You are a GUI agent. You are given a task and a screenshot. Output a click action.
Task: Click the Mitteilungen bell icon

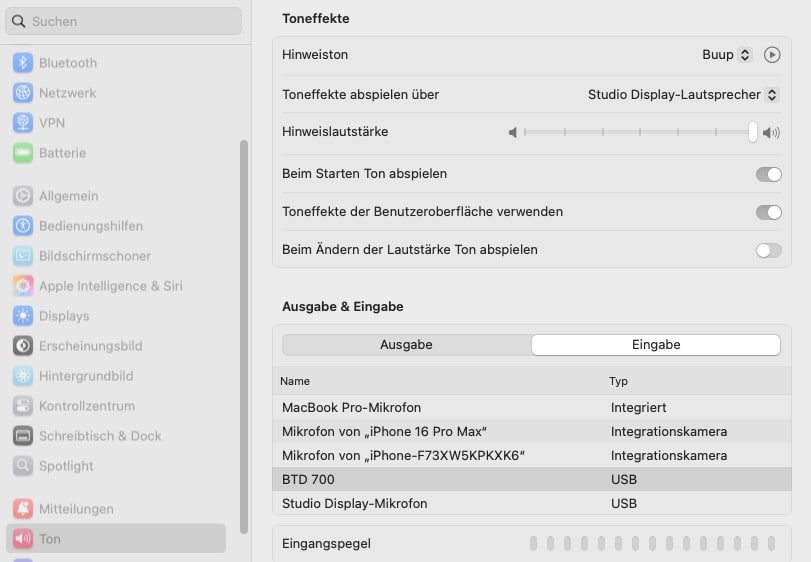point(23,509)
